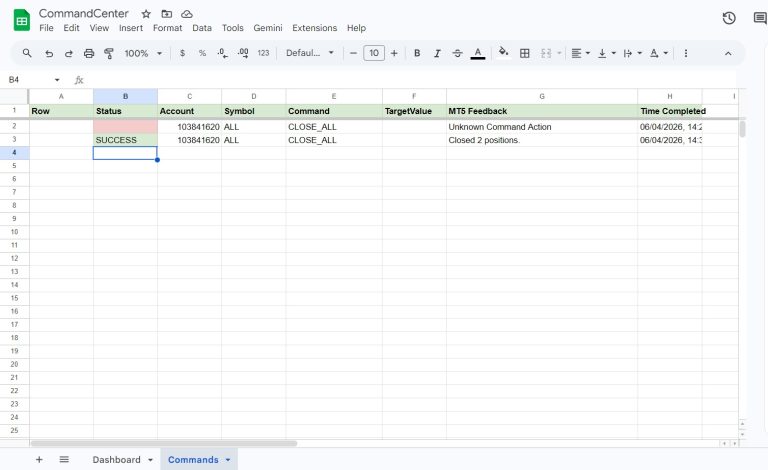Check the cloud document status icon
This screenshot has height=470, width=768.
pyautogui.click(x=187, y=14)
